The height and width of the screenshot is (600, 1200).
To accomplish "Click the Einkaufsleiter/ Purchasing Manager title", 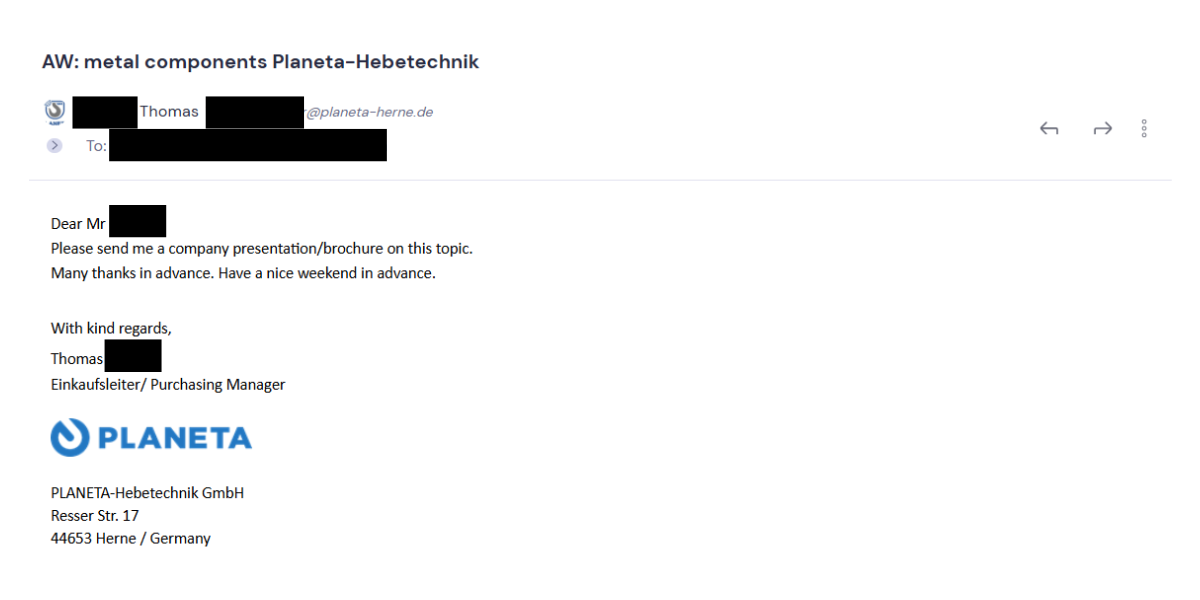I will 168,384.
